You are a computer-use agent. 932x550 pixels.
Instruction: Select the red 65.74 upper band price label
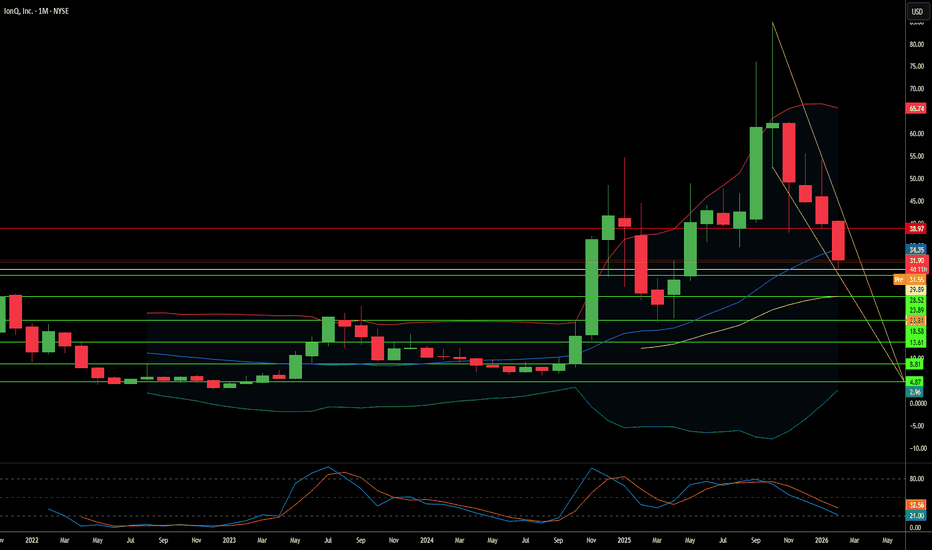coord(916,108)
